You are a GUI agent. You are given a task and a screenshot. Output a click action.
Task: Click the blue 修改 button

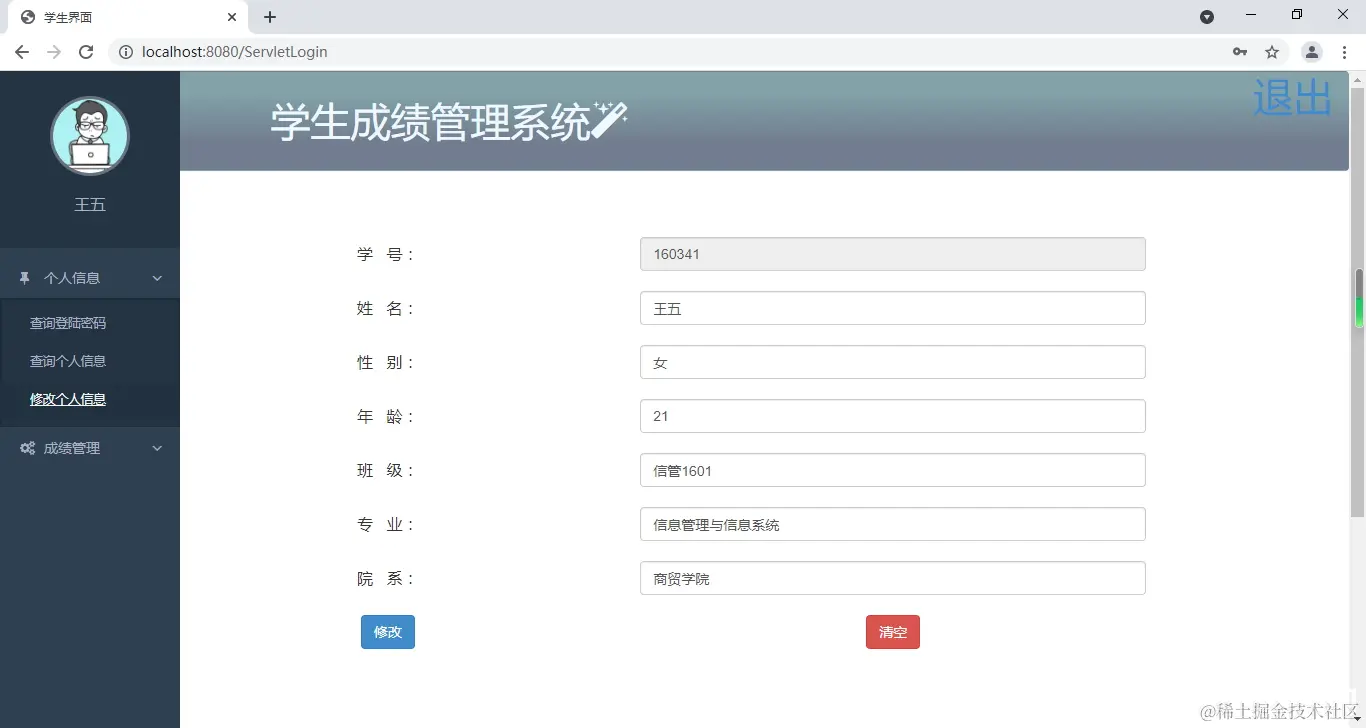pos(388,632)
